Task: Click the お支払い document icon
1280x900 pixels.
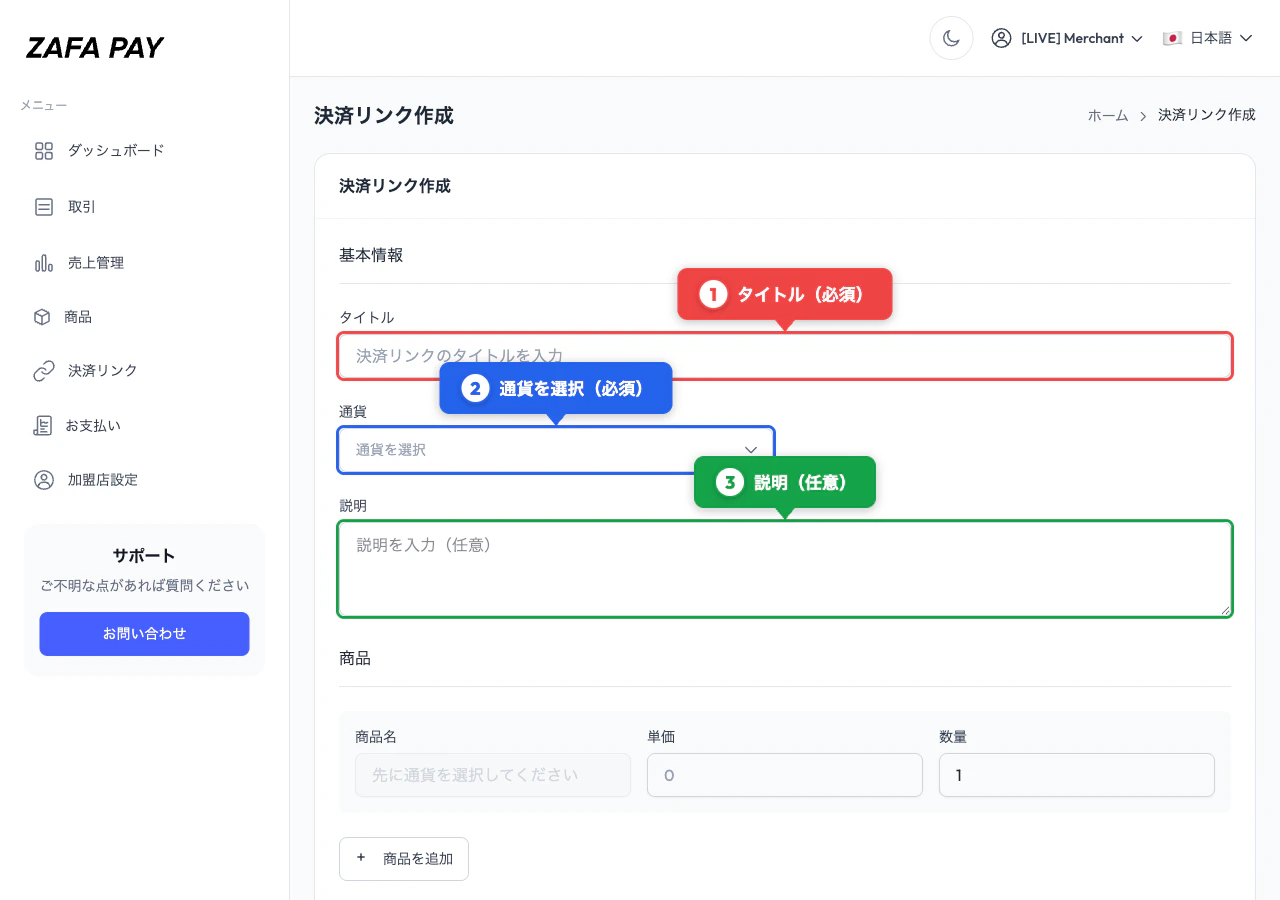Action: pos(43,425)
